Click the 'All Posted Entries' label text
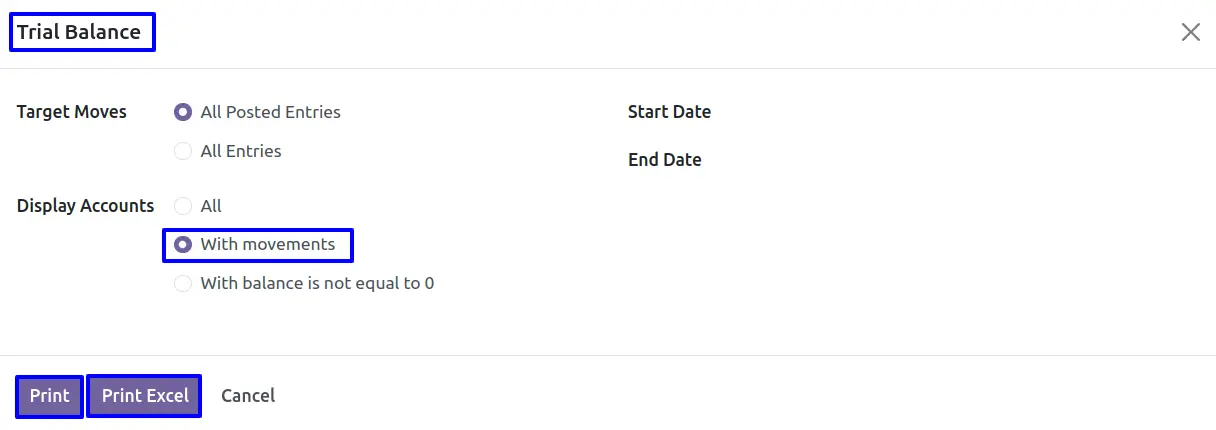Viewport: 1216px width, 430px height. tap(270, 112)
